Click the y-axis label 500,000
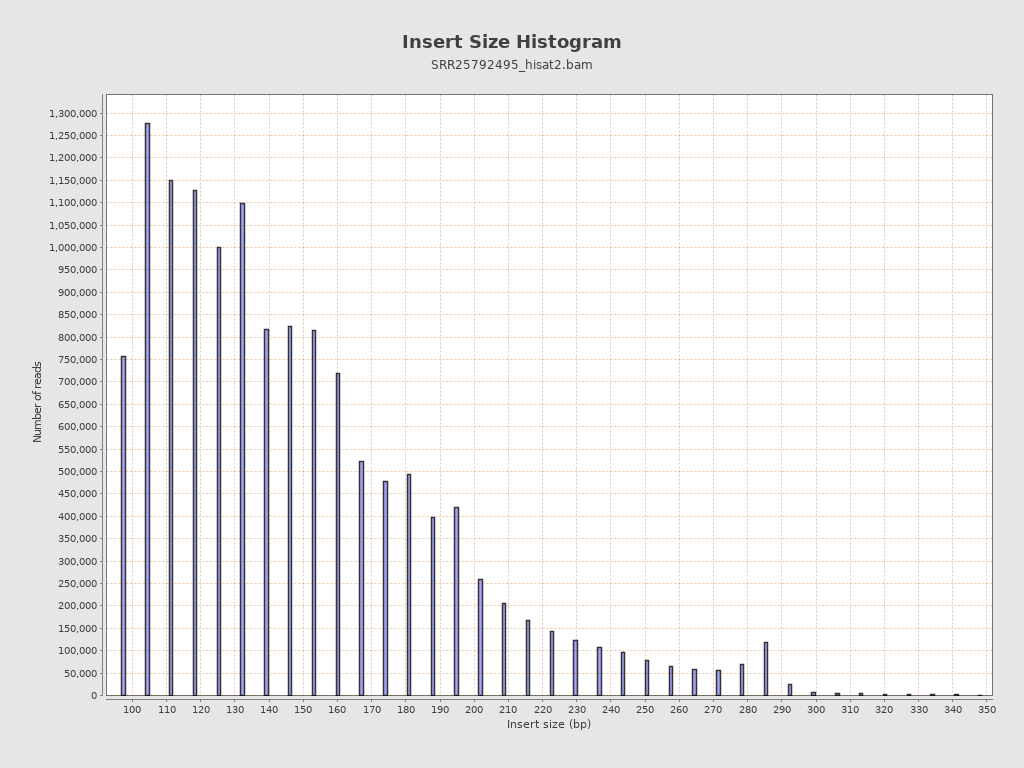Image resolution: width=1024 pixels, height=768 pixels. coord(77,472)
